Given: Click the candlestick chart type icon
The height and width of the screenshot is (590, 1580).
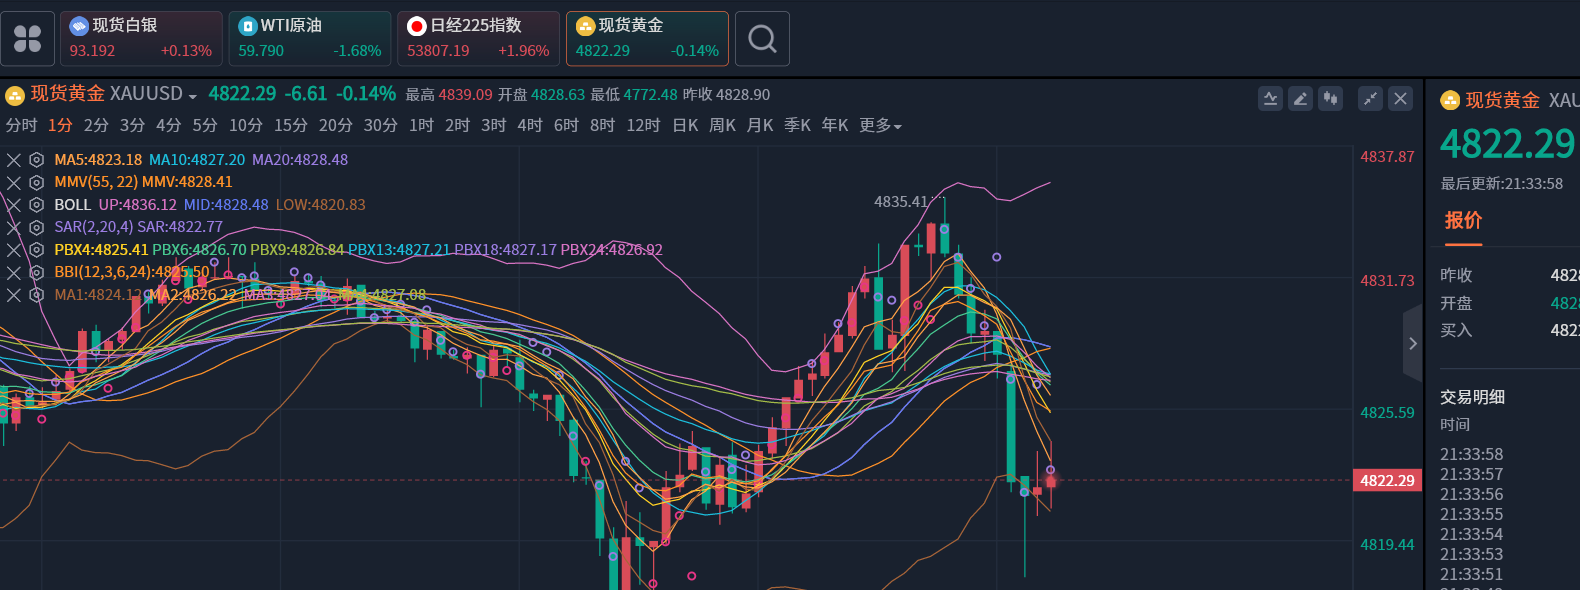Looking at the screenshot, I should tap(1330, 98).
